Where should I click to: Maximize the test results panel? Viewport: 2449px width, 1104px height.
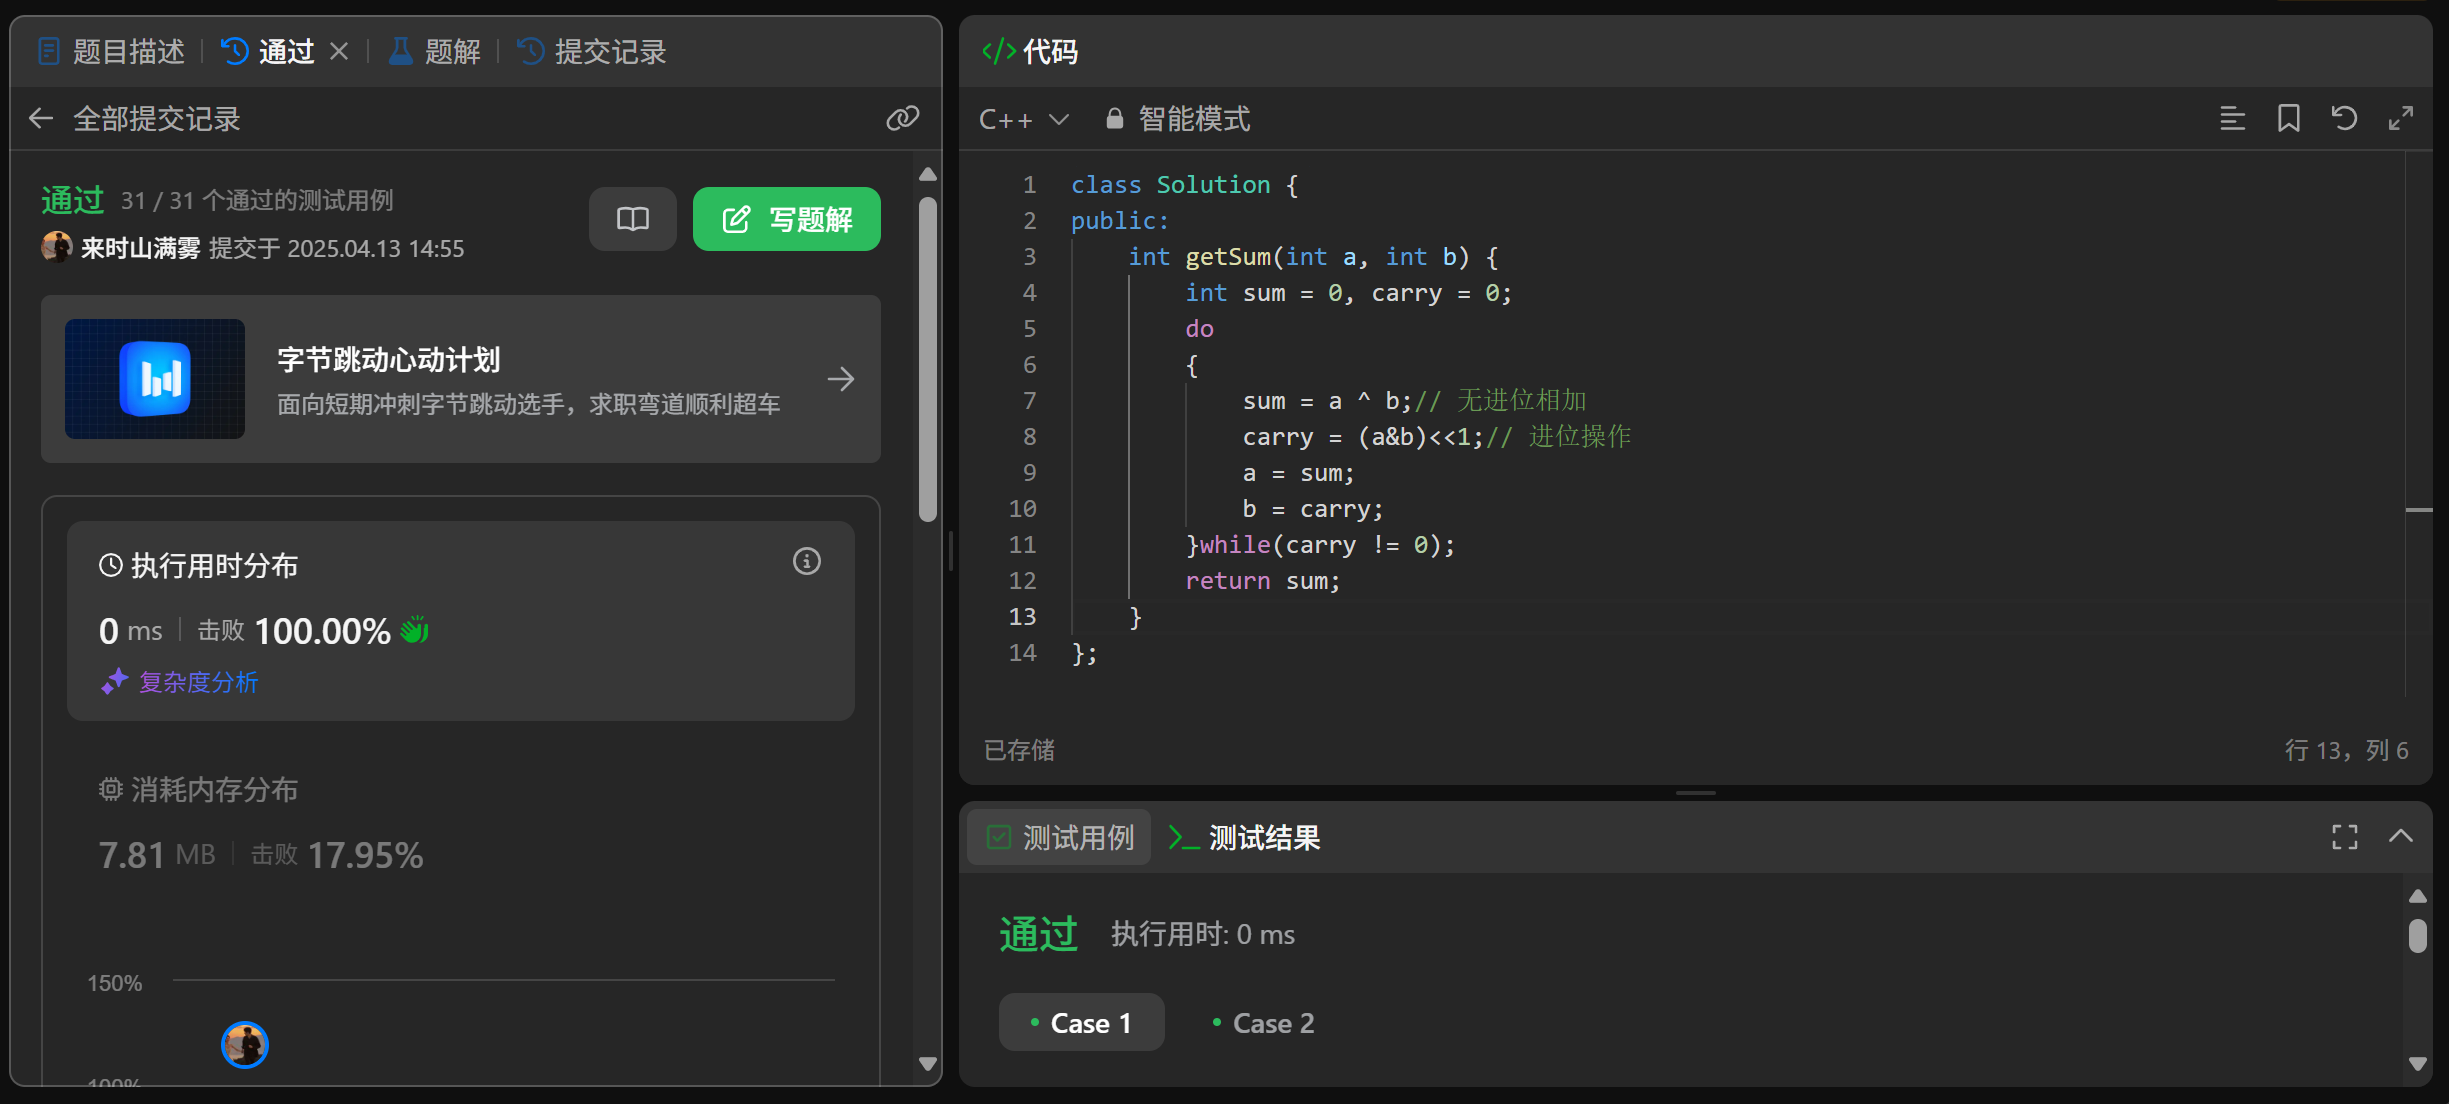(x=2344, y=837)
